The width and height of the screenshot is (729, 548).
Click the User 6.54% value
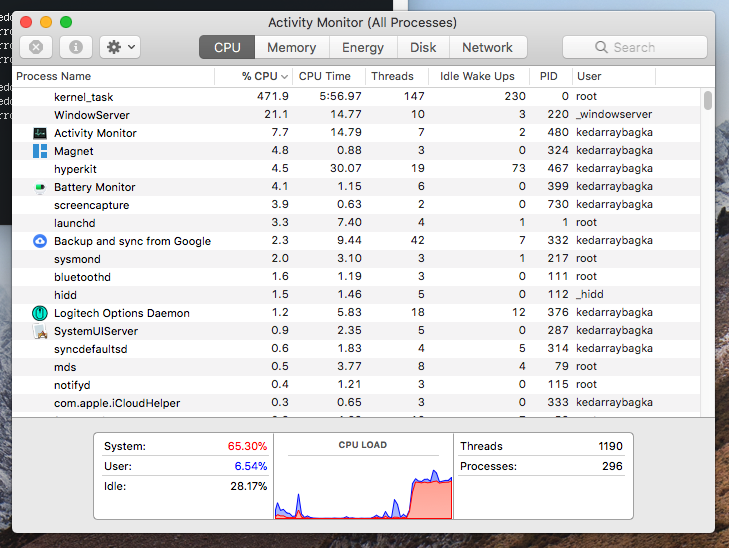click(251, 466)
